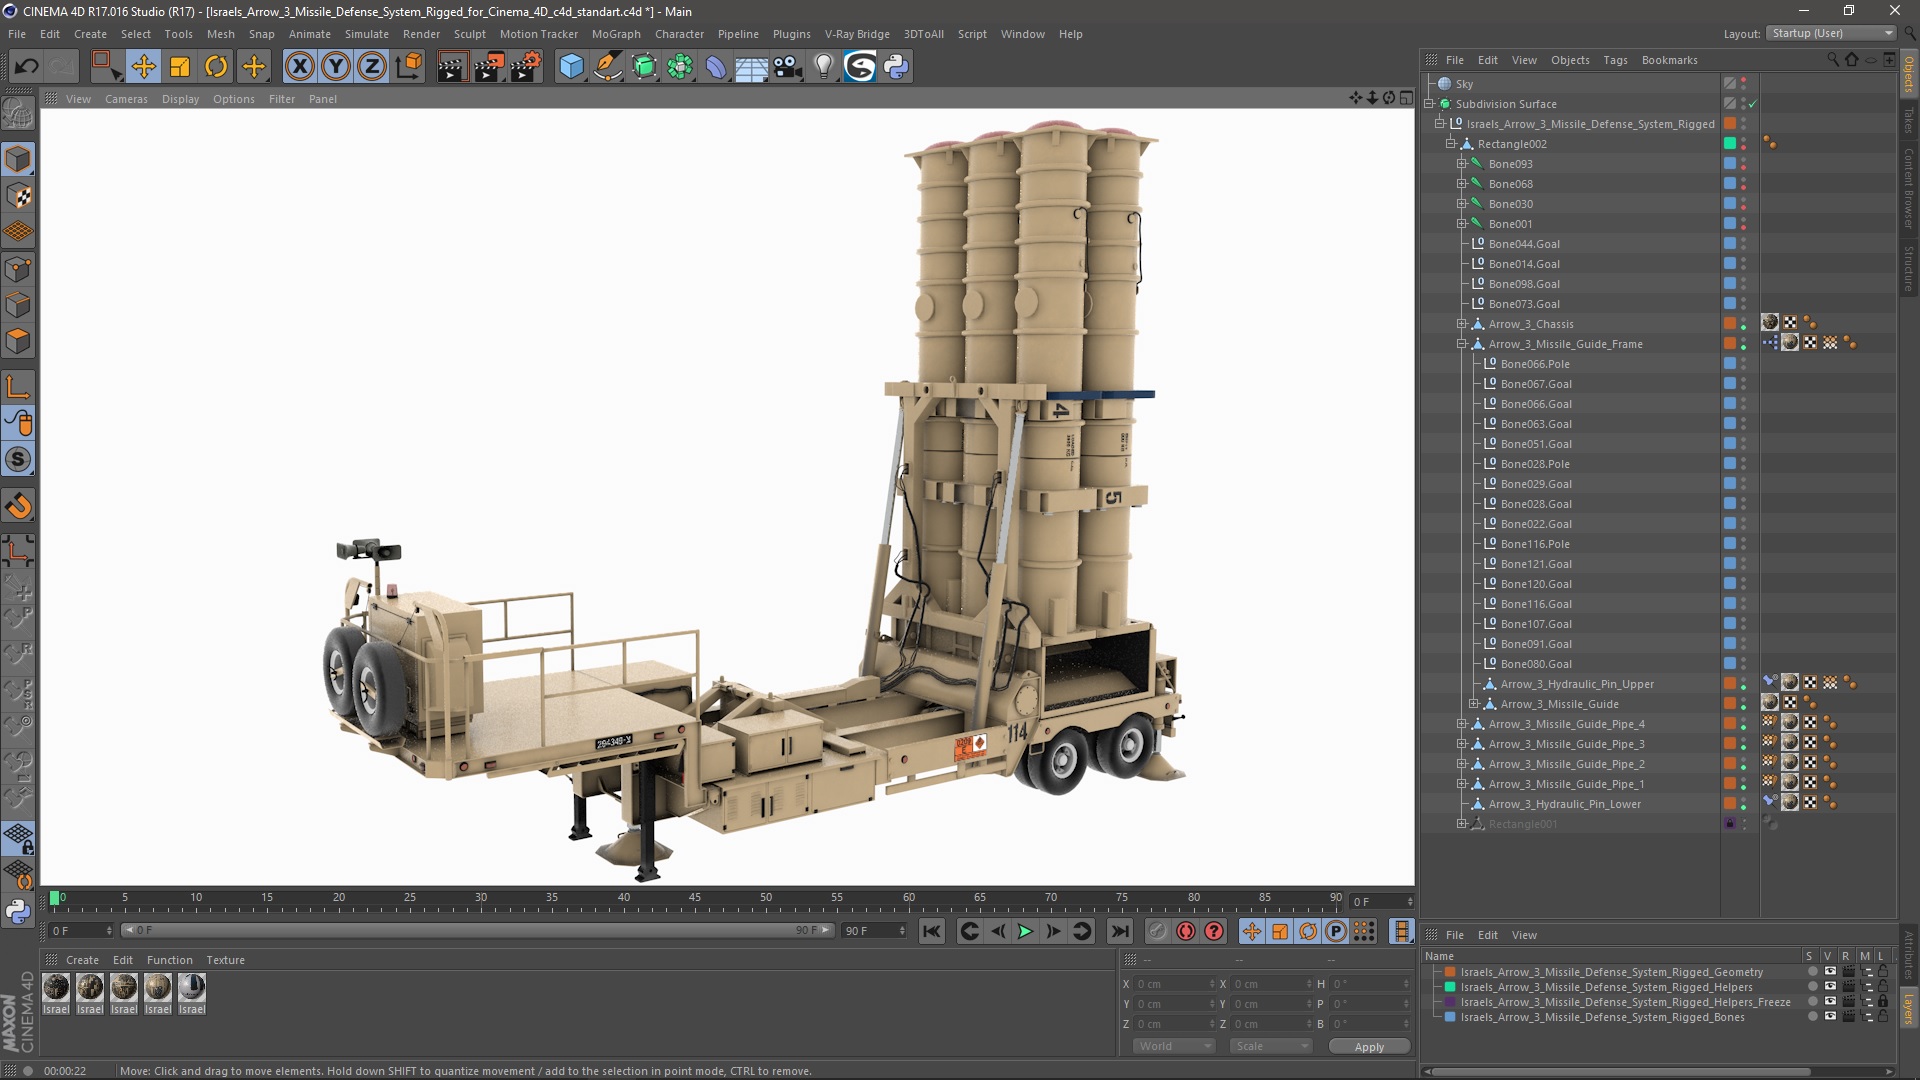This screenshot has height=1080, width=1920.
Task: Select the Live Selection tool
Action: pos(106,67)
